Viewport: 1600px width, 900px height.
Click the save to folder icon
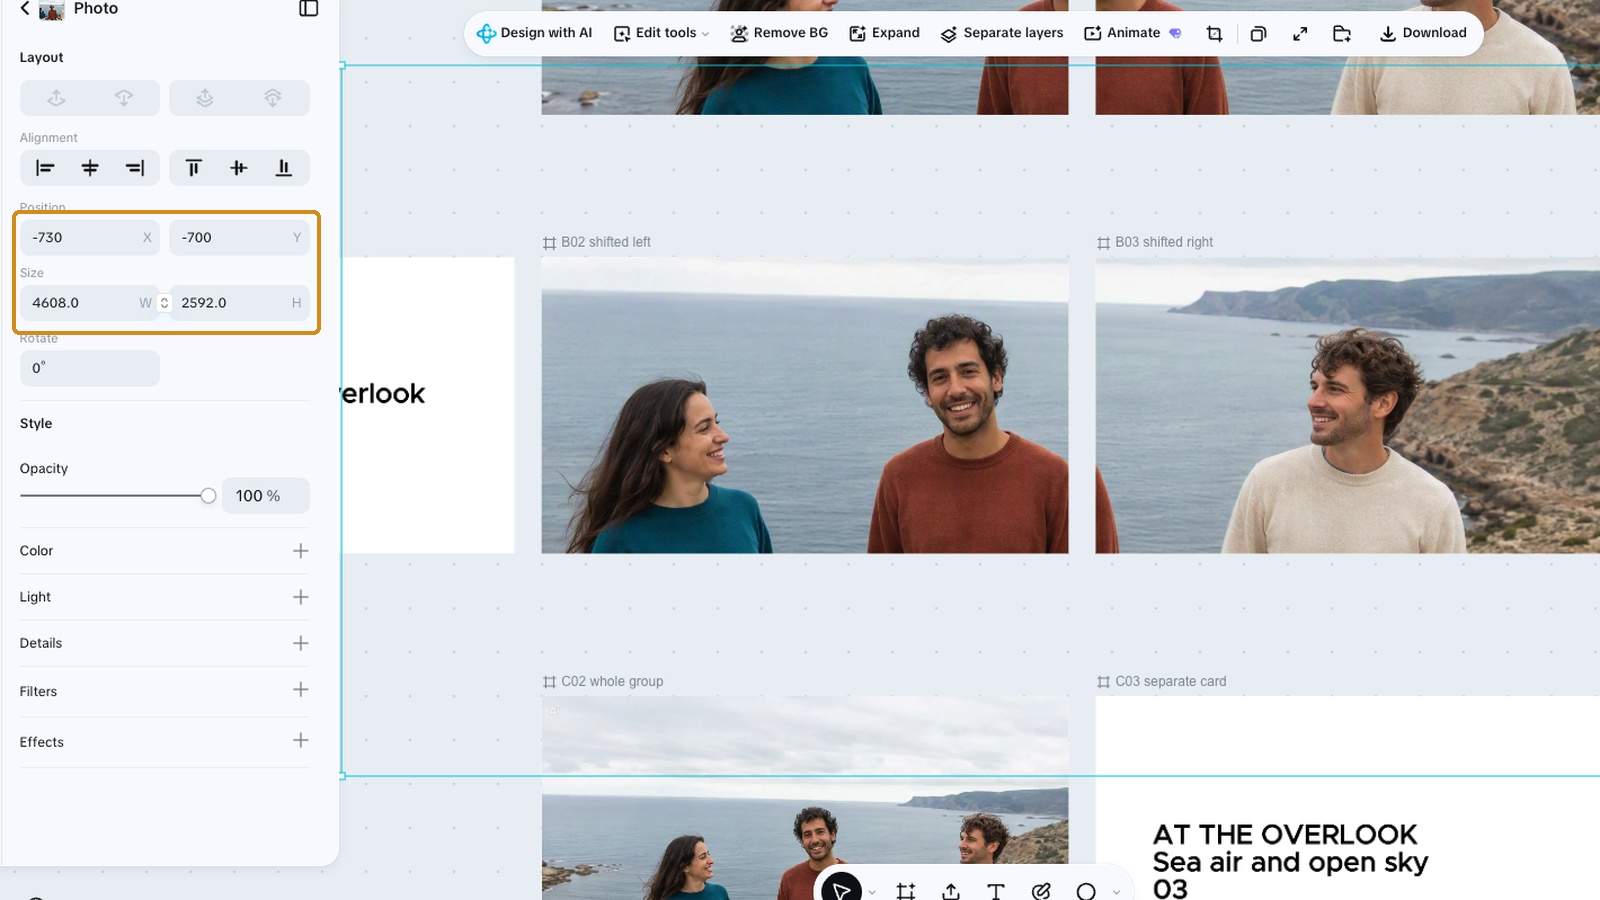tap(1342, 33)
